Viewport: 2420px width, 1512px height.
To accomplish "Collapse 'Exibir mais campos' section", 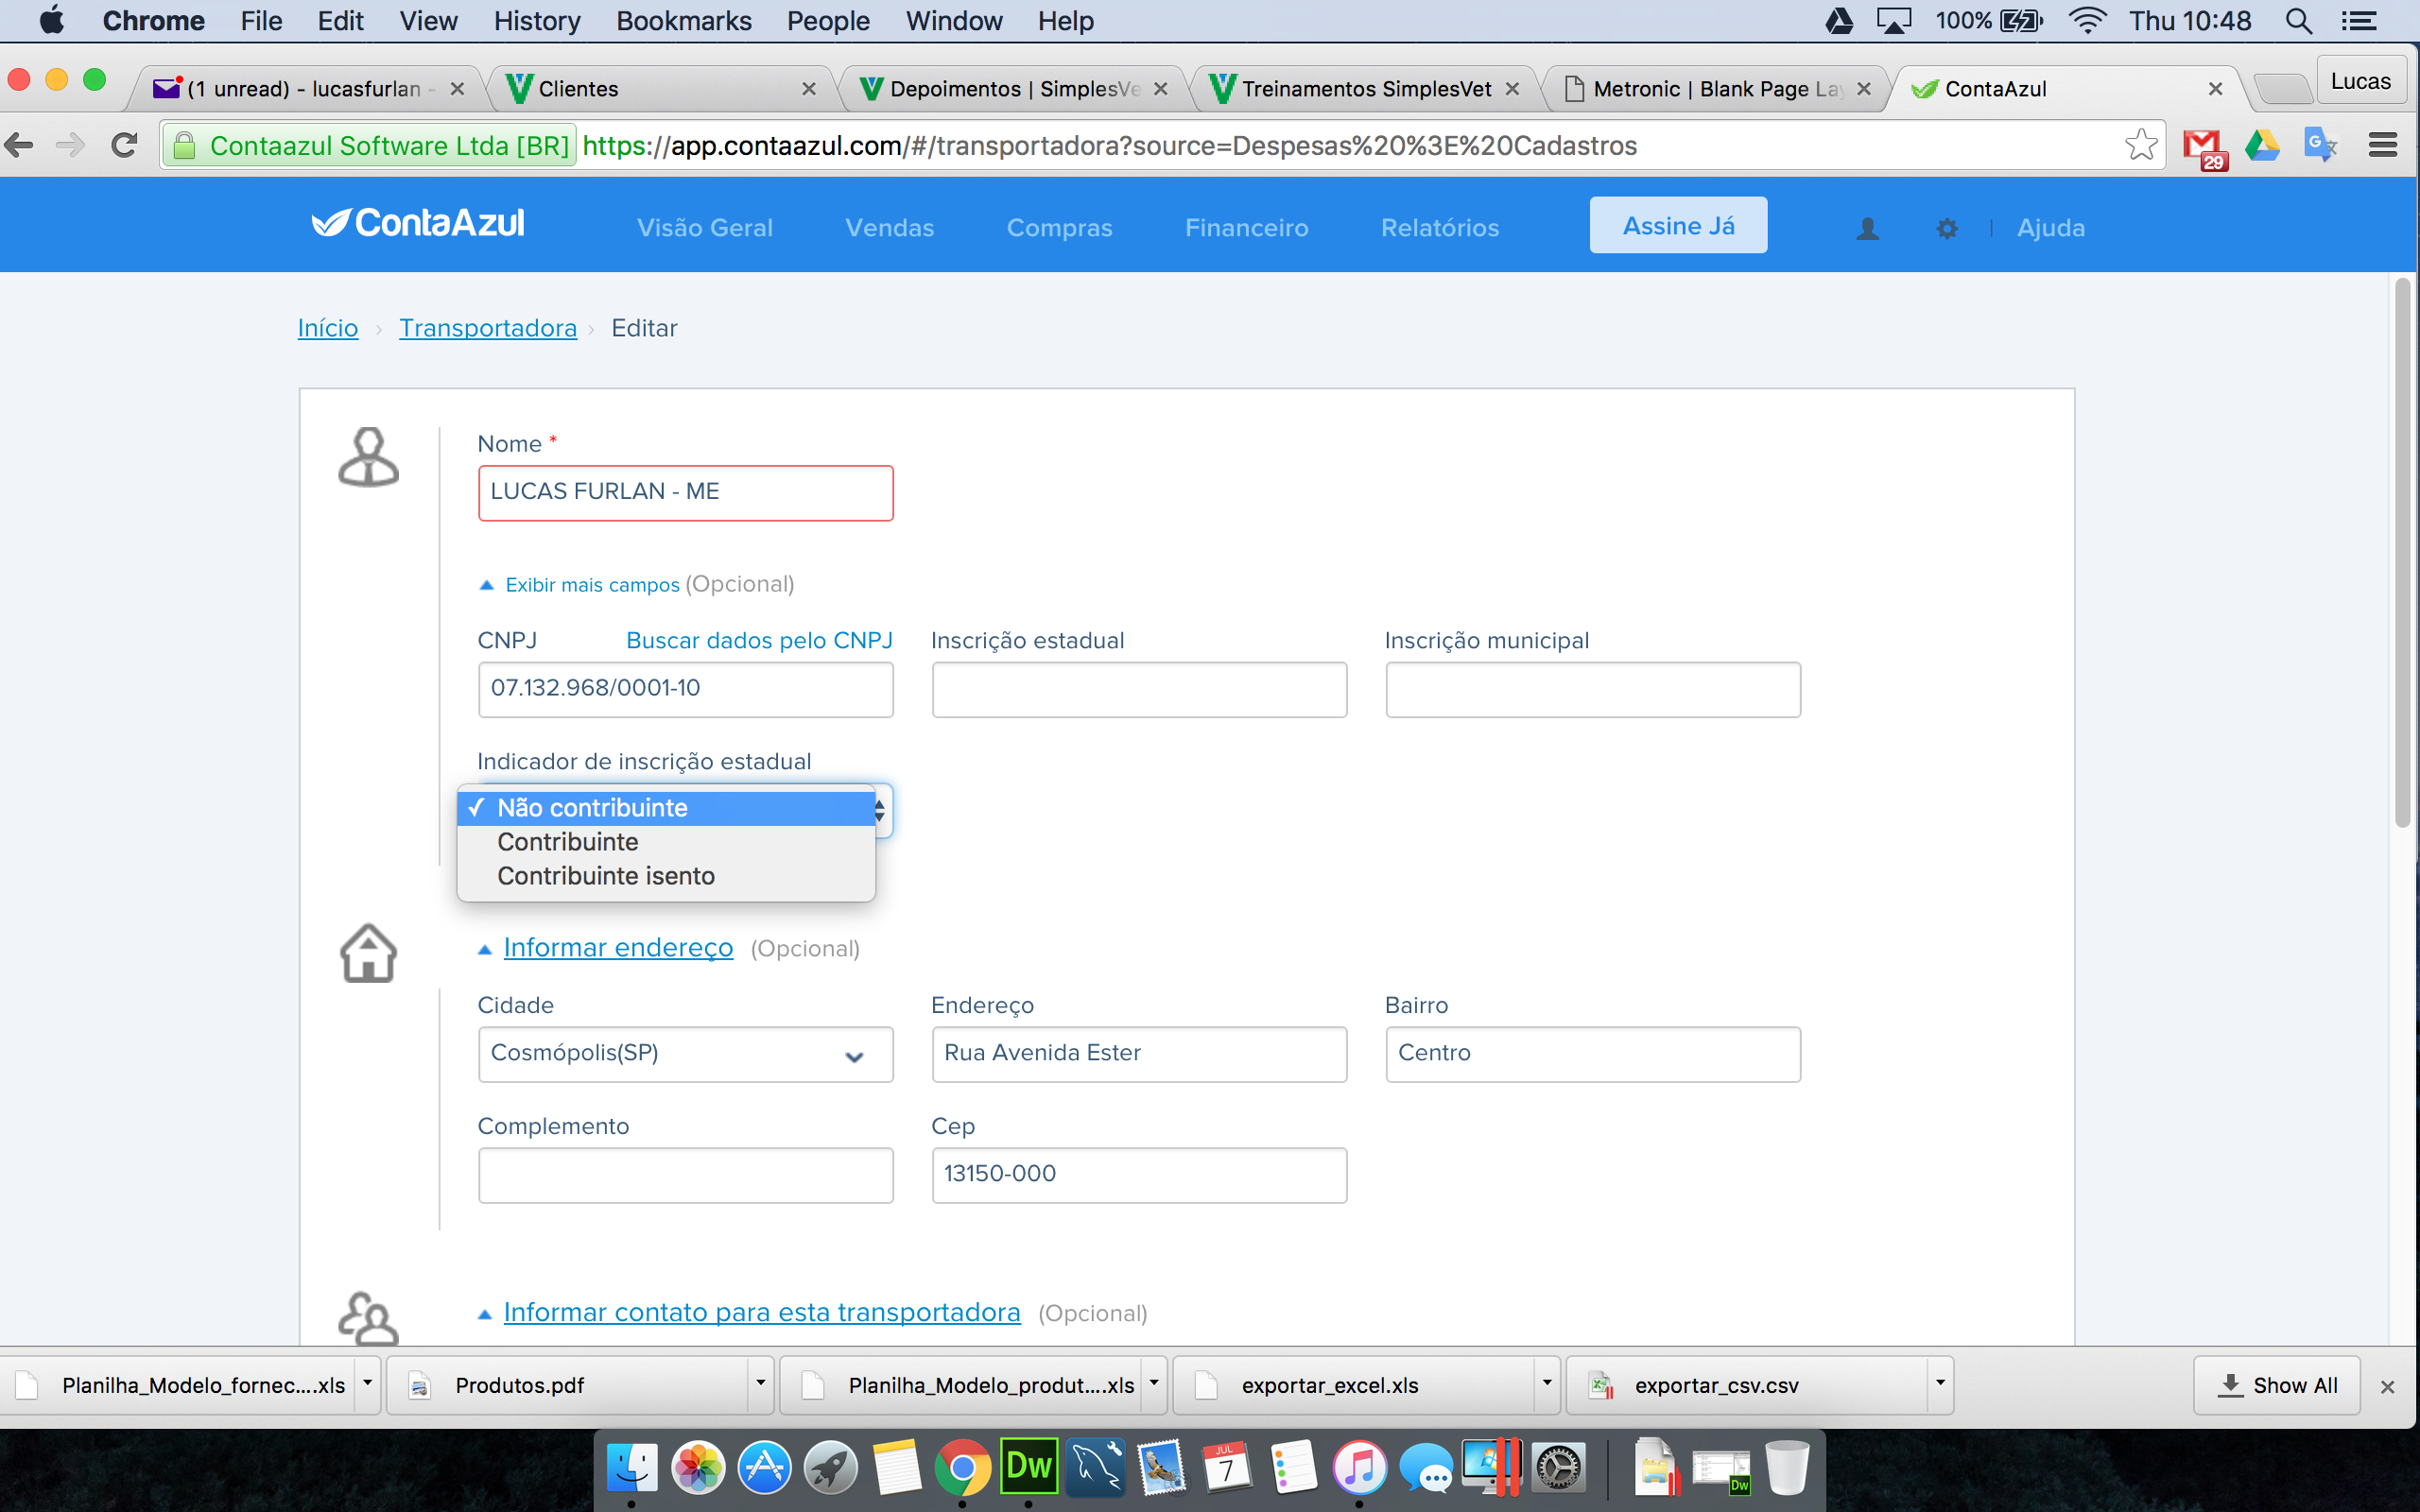I will click(592, 584).
